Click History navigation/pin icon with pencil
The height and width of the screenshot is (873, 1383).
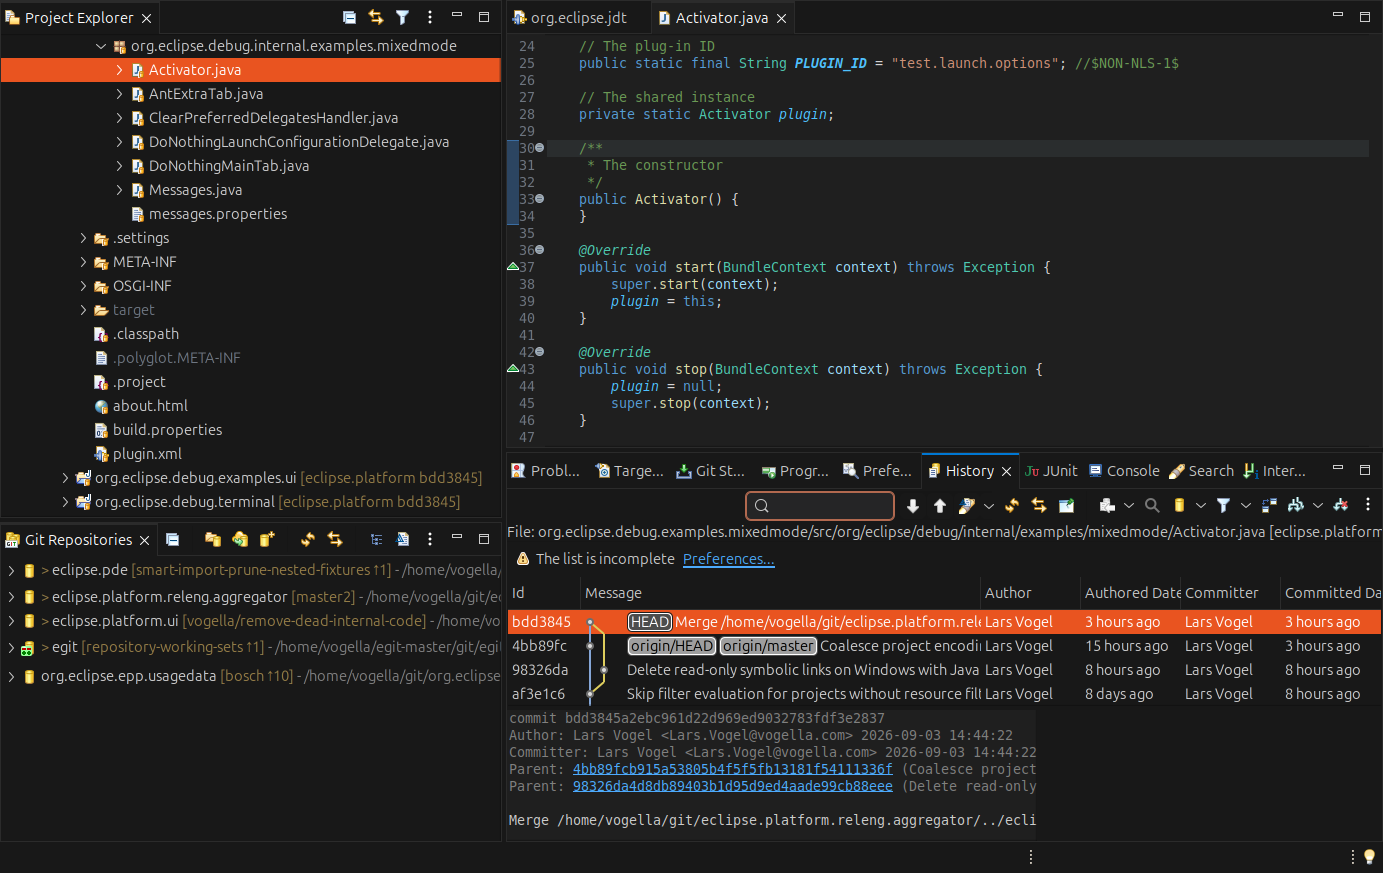point(967,506)
